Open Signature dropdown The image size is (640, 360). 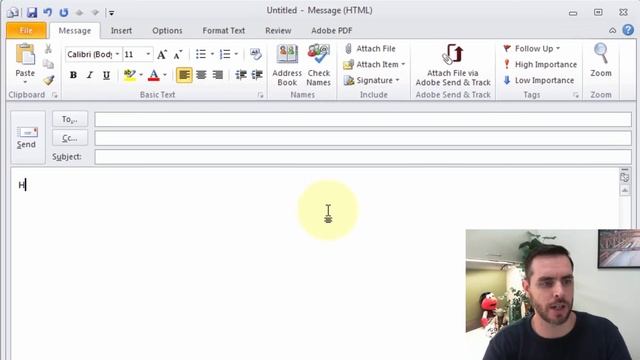tap(371, 80)
